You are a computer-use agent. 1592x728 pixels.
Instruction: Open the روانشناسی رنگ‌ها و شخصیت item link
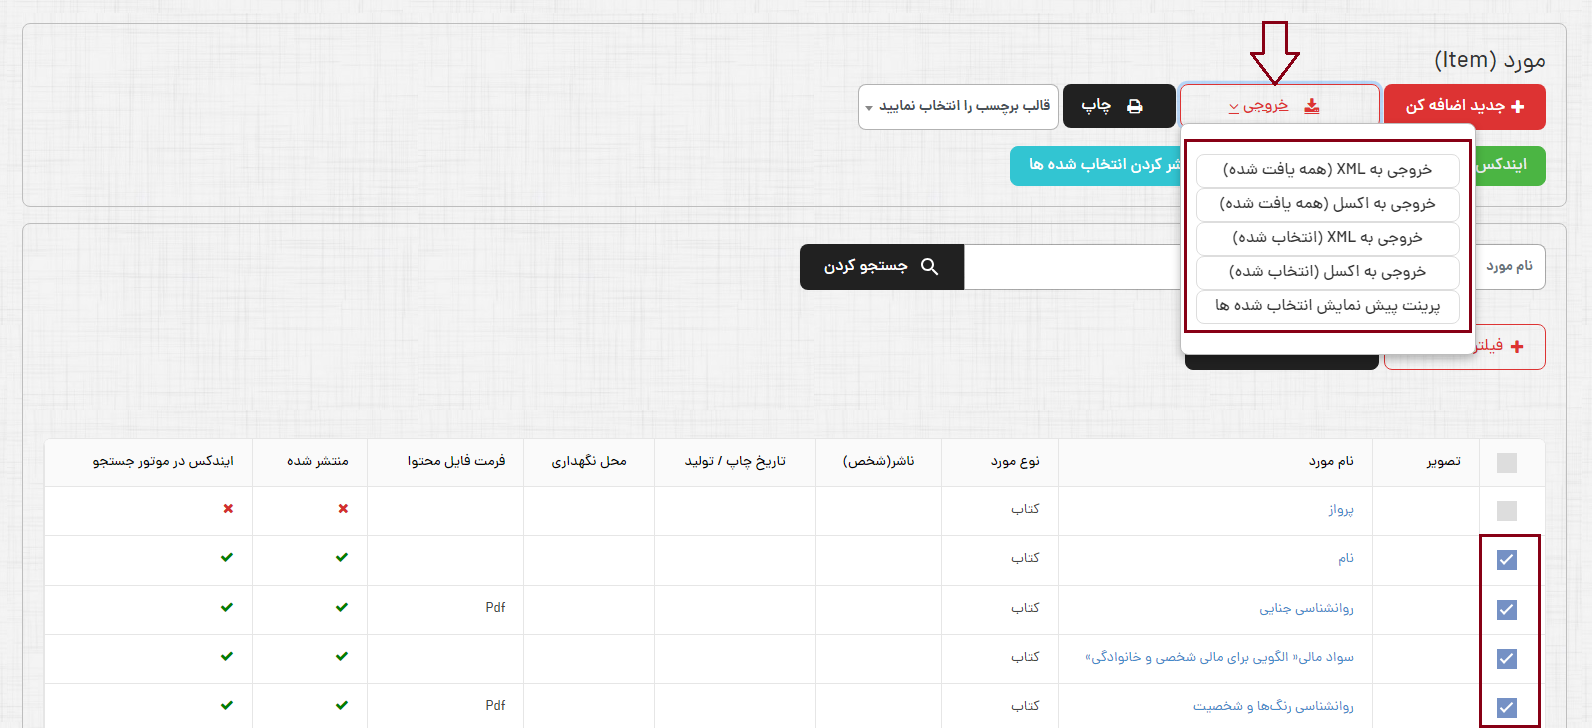click(1272, 706)
